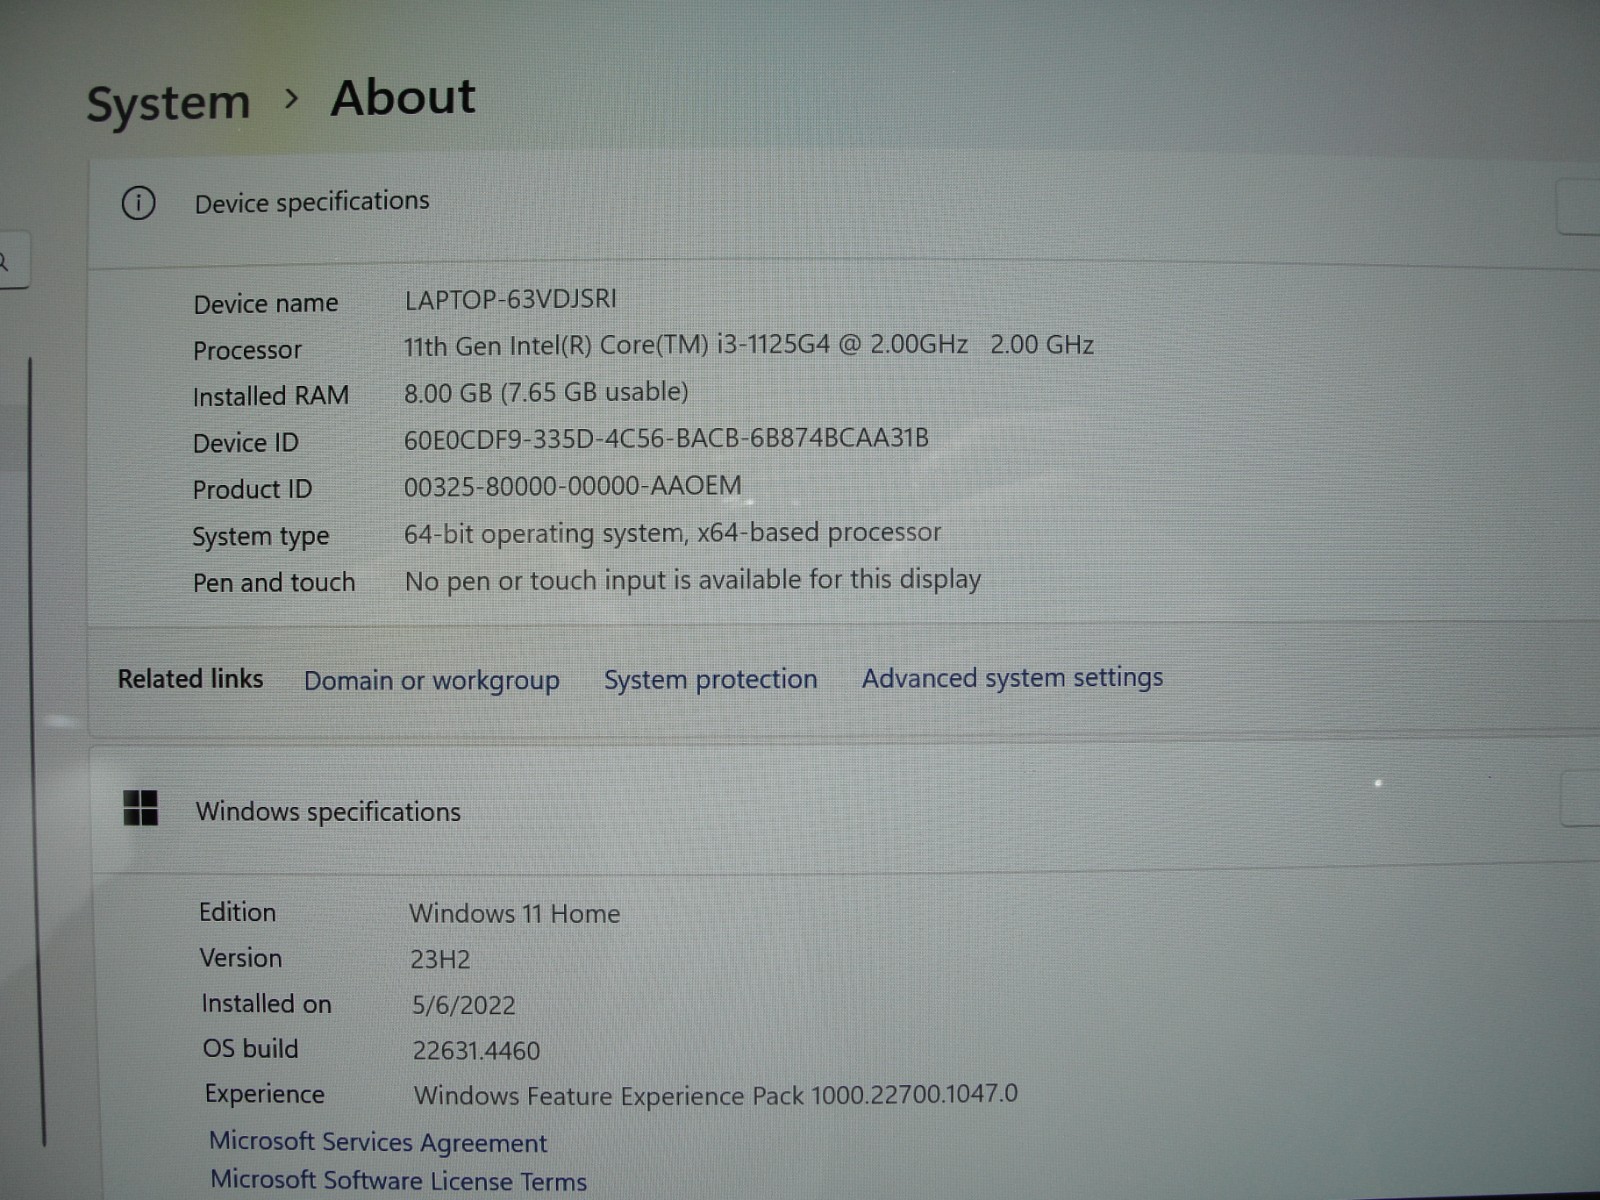Click the Copy button for Windows specifications
Viewport: 1600px width, 1200px height.
pyautogui.click(x=1581, y=798)
